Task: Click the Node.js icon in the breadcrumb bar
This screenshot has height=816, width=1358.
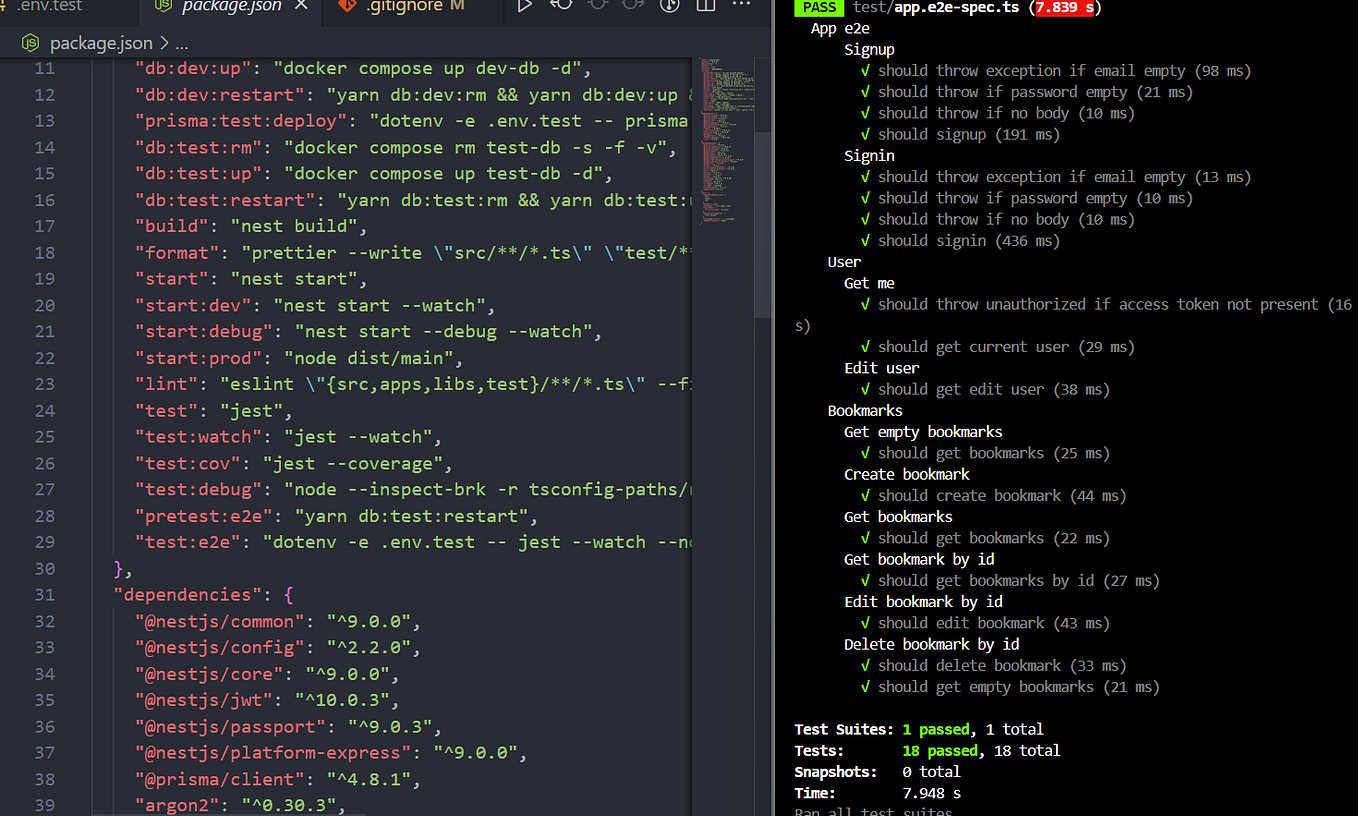Action: pos(30,42)
